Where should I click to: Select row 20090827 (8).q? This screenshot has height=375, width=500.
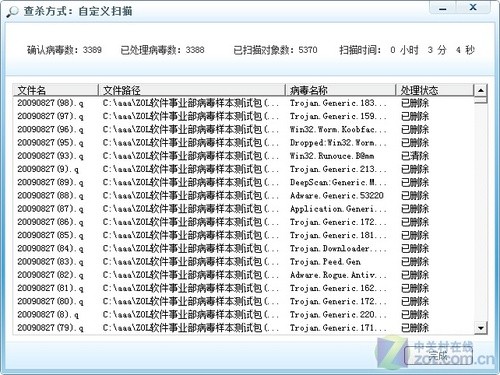pos(243,315)
